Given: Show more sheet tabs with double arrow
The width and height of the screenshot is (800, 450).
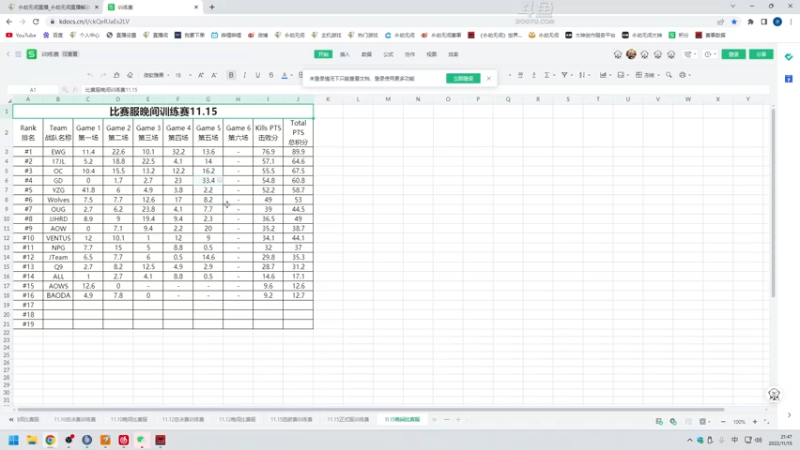Looking at the screenshot, I should point(435,419).
